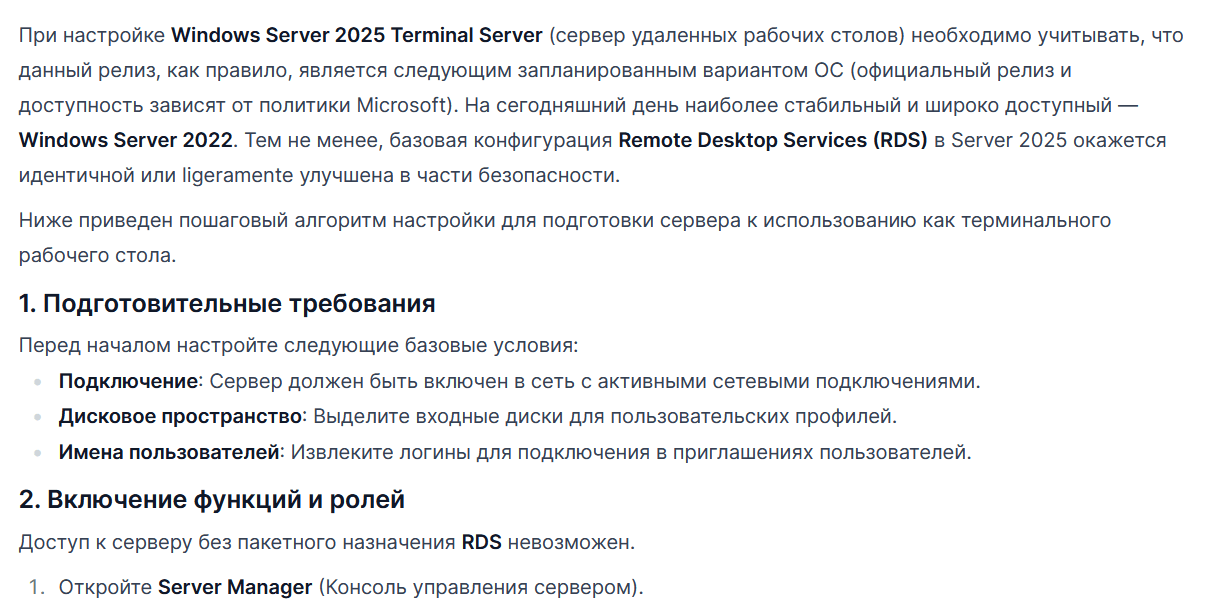Click the line Перед началом настройте следующие

[299, 346]
